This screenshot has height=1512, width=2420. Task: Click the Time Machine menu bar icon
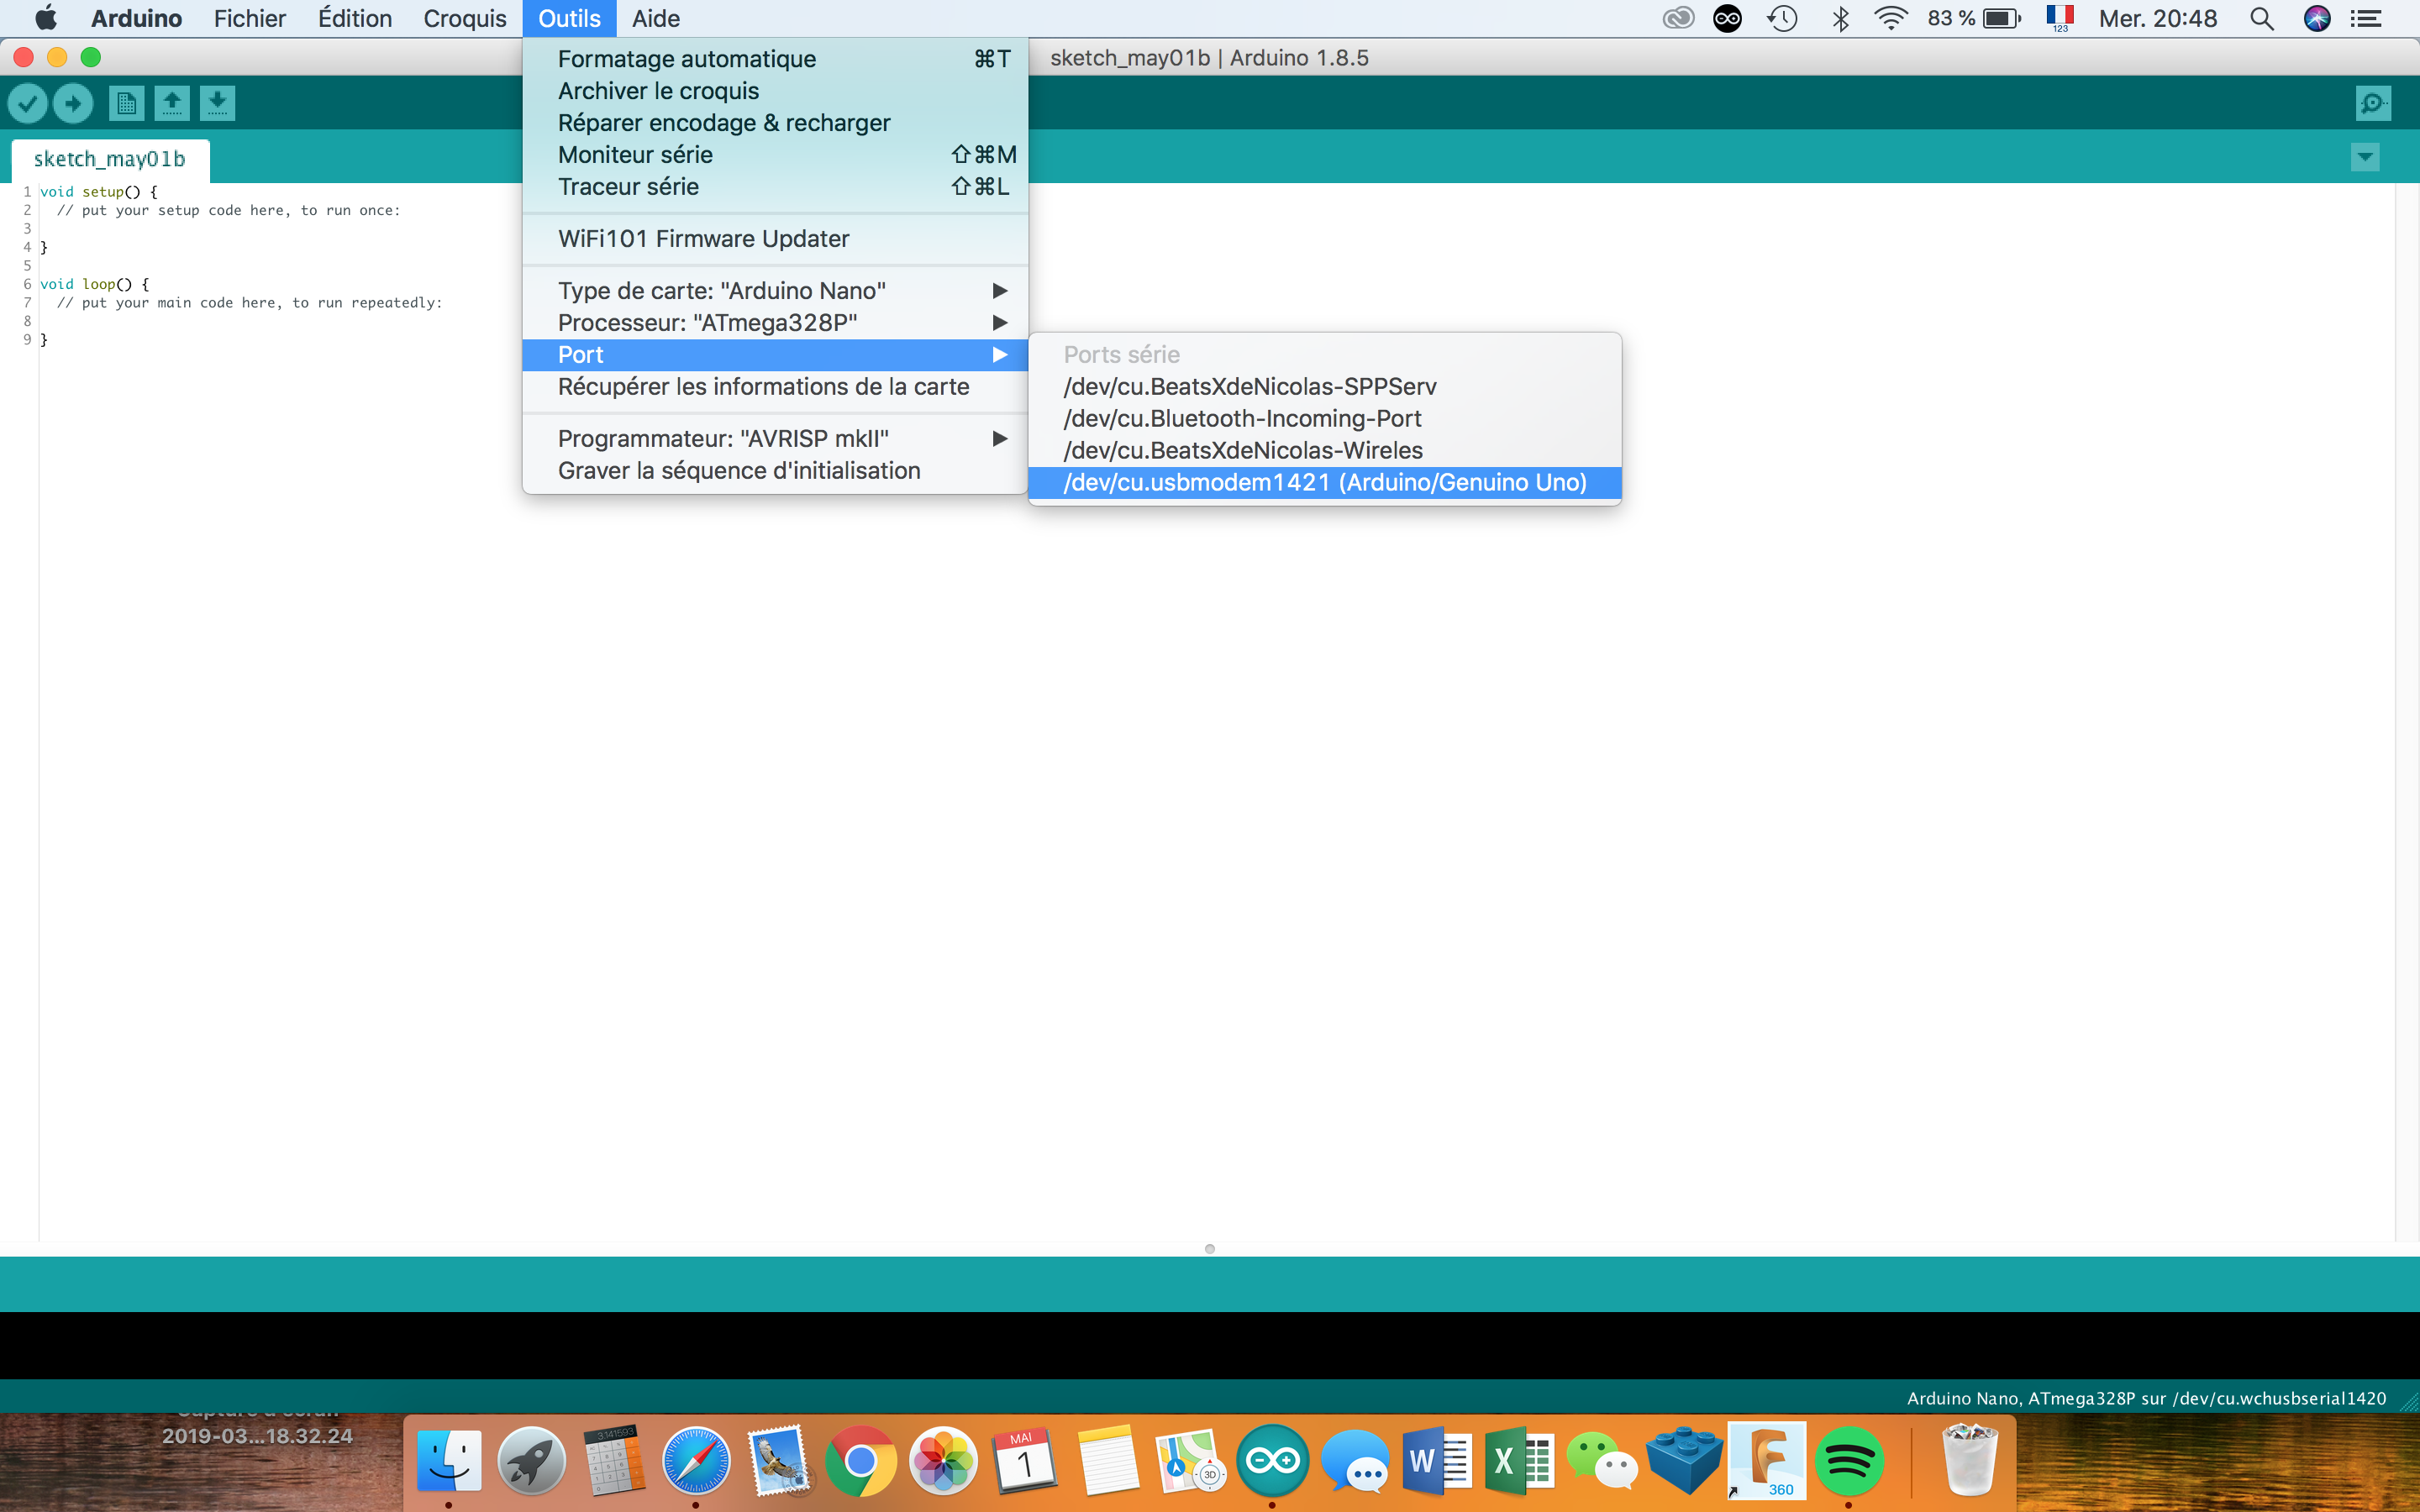[1783, 18]
